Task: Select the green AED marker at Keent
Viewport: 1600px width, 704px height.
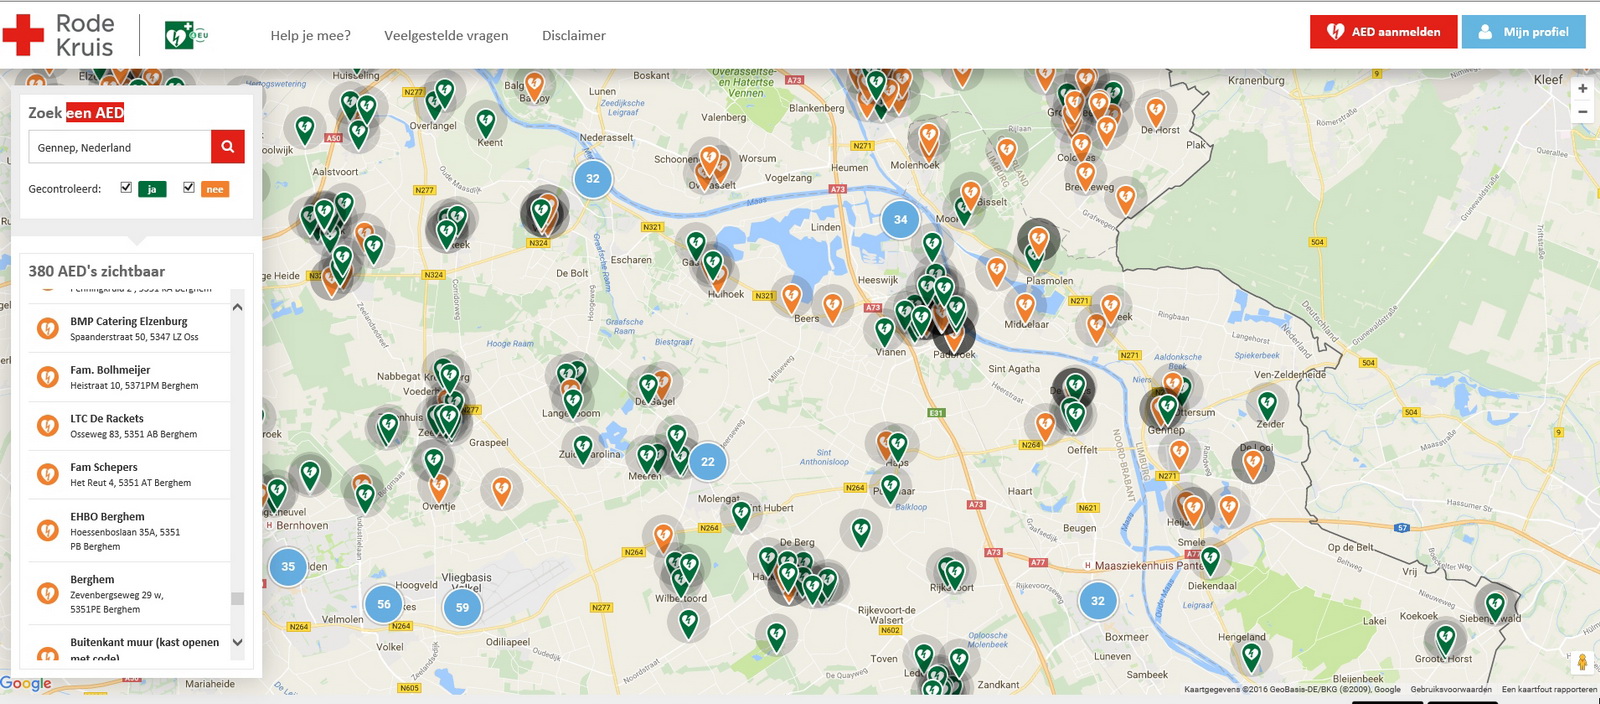Action: coord(485,122)
